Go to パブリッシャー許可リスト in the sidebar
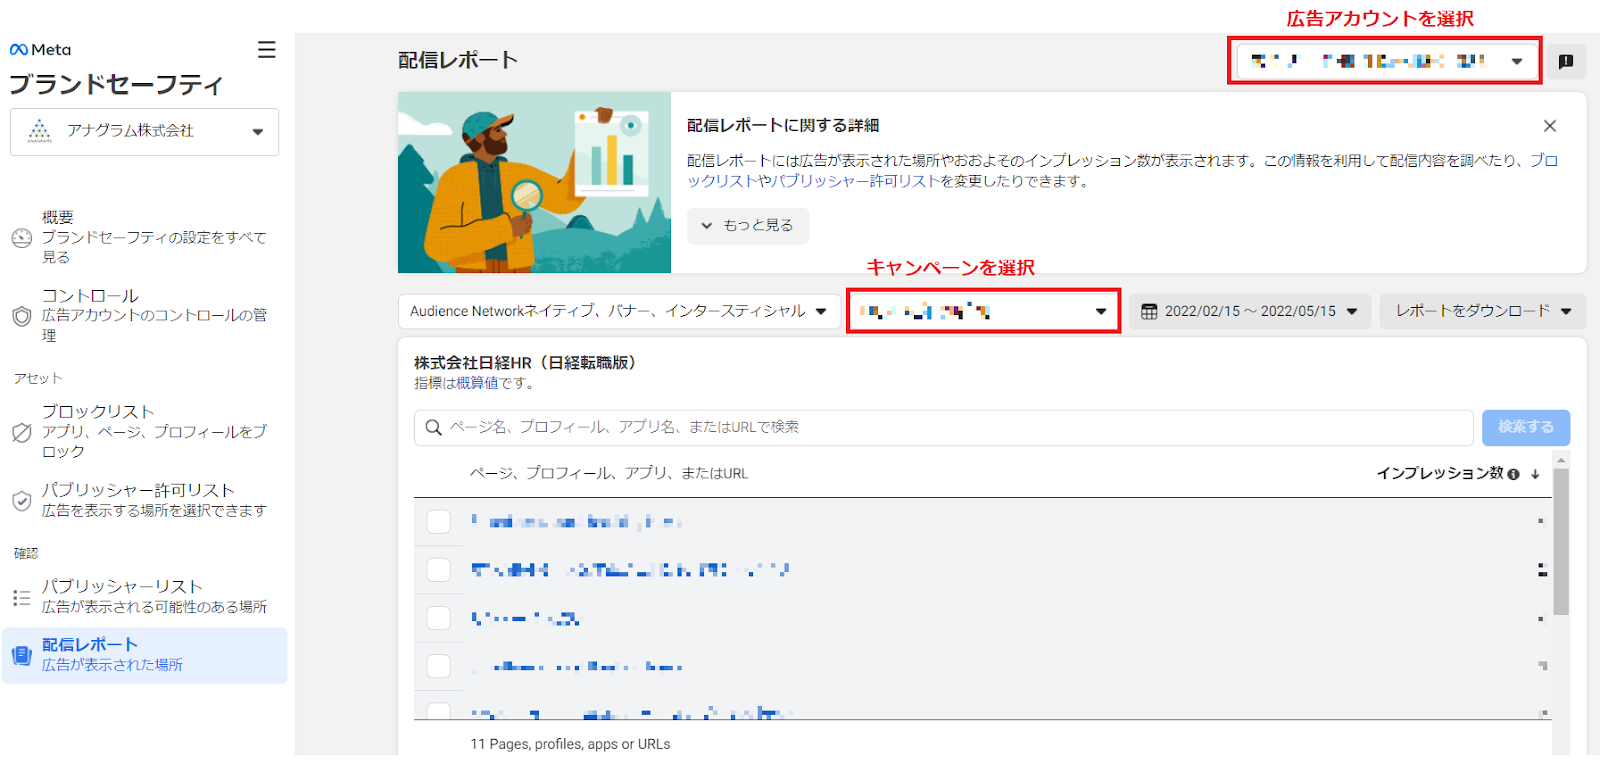1600x764 pixels. pyautogui.click(x=144, y=500)
